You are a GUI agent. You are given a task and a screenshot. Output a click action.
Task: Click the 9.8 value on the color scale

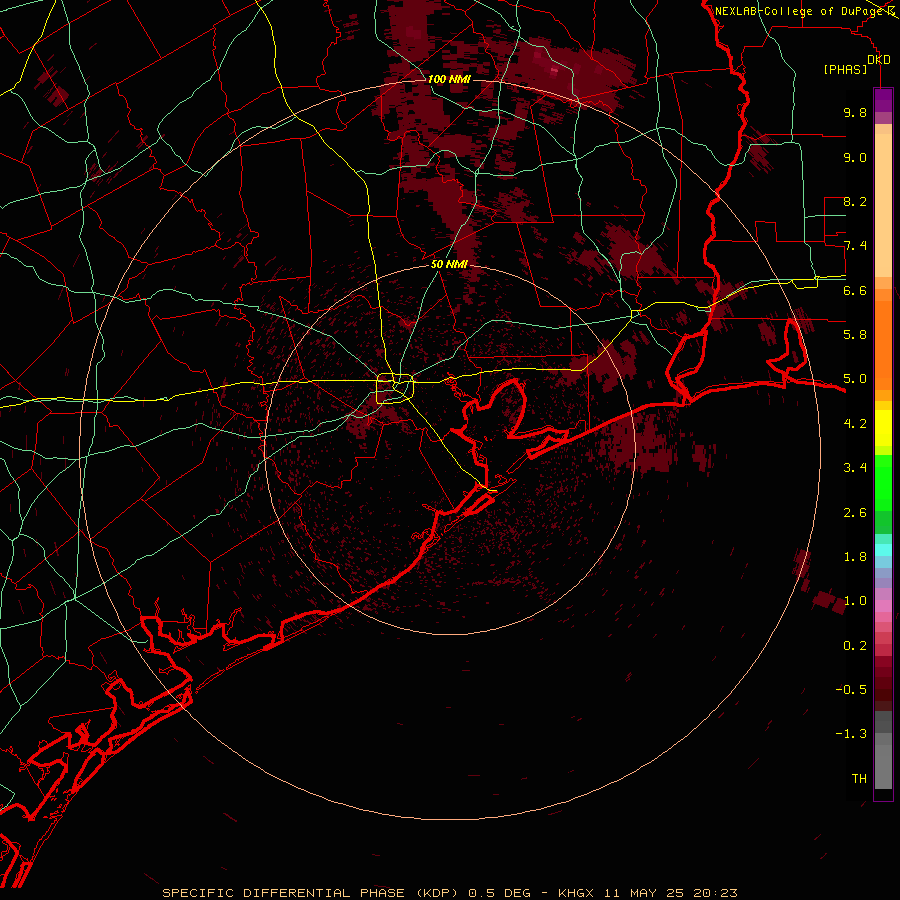(855, 112)
